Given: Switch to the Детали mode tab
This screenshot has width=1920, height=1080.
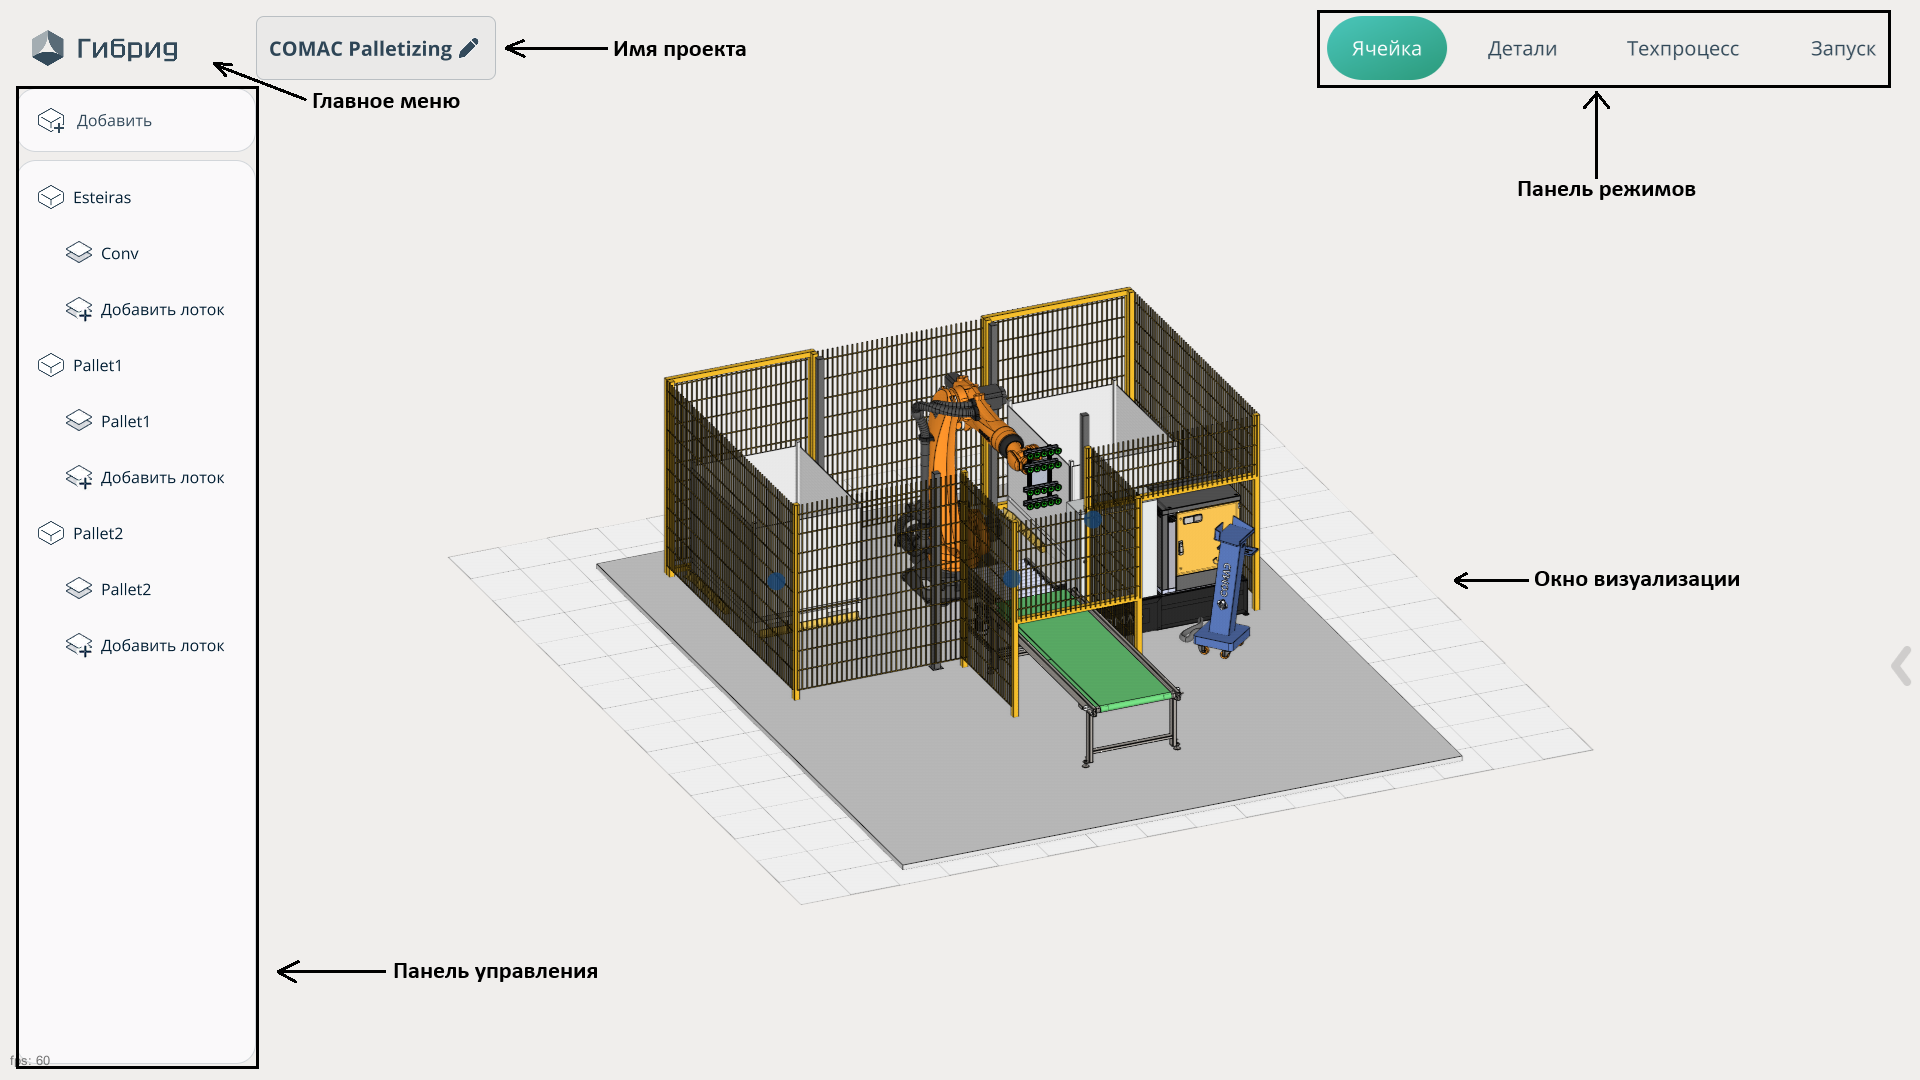Looking at the screenshot, I should (1522, 48).
